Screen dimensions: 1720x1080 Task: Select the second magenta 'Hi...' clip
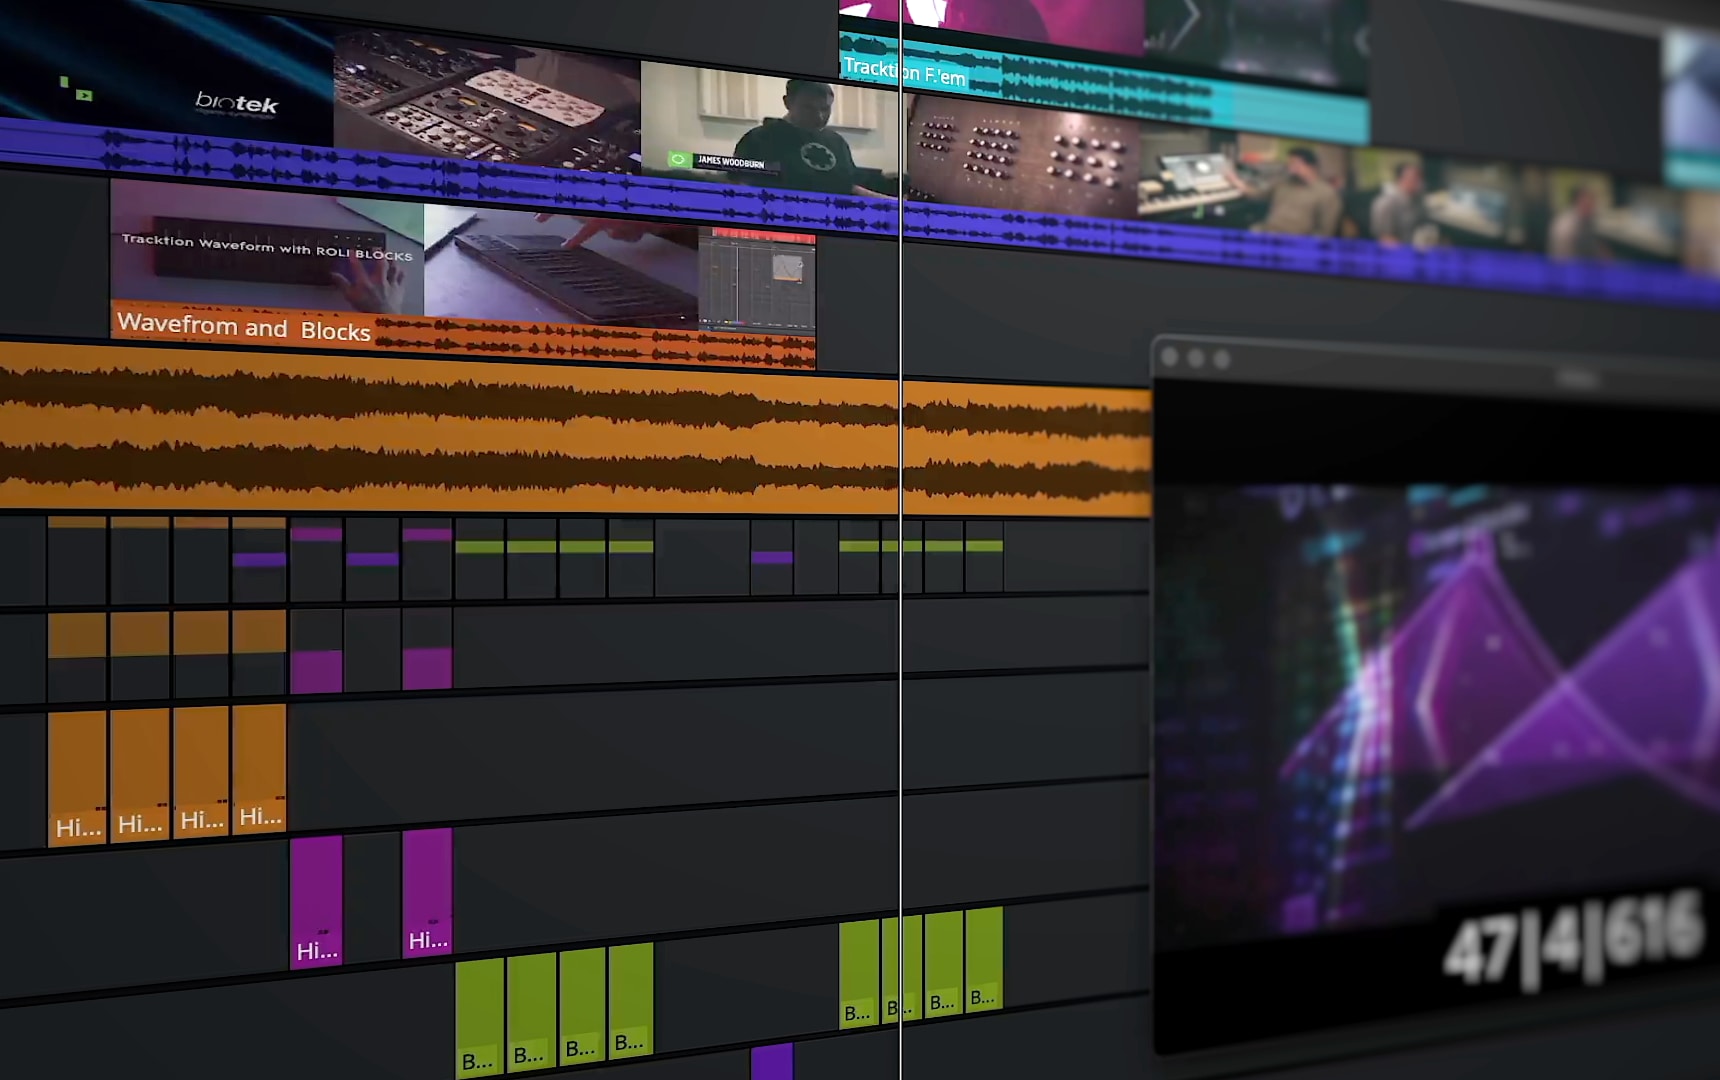[427, 892]
